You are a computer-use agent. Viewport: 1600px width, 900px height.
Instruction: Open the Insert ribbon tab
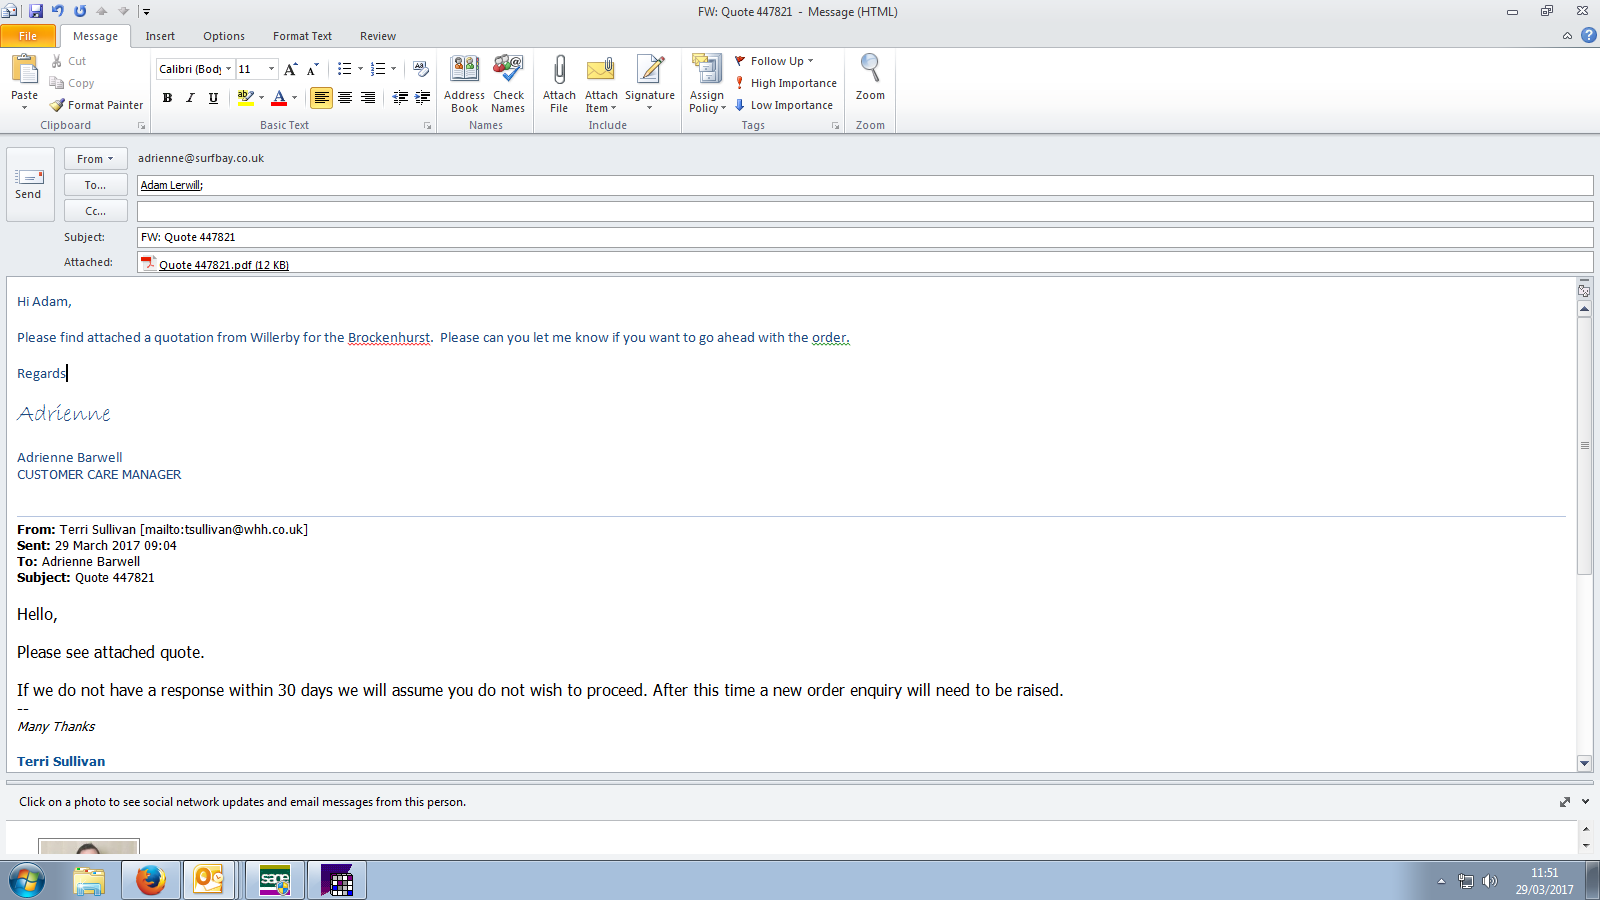(x=160, y=36)
